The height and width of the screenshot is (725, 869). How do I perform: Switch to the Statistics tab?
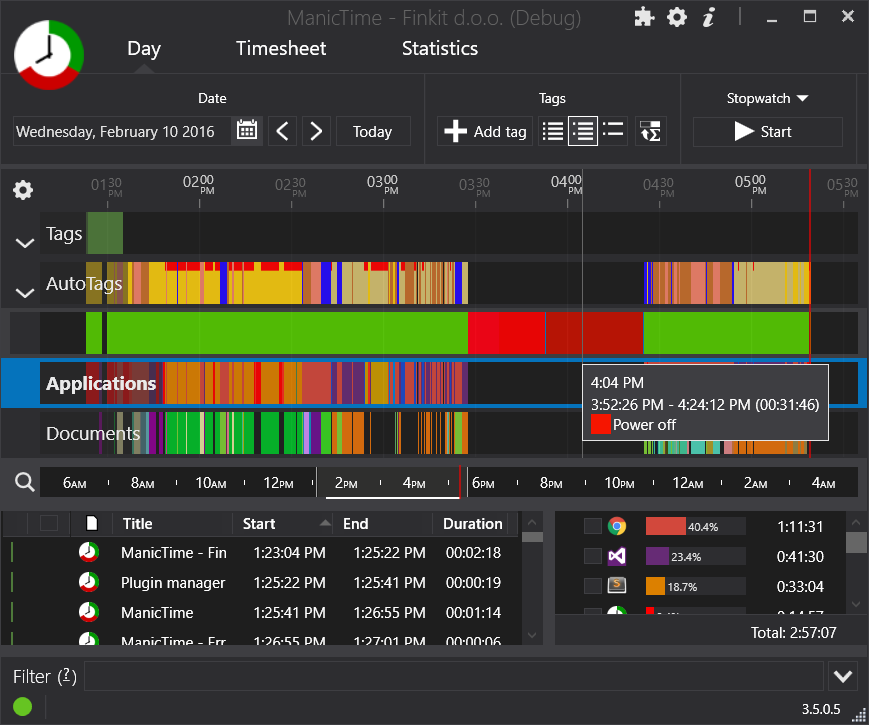(x=439, y=49)
